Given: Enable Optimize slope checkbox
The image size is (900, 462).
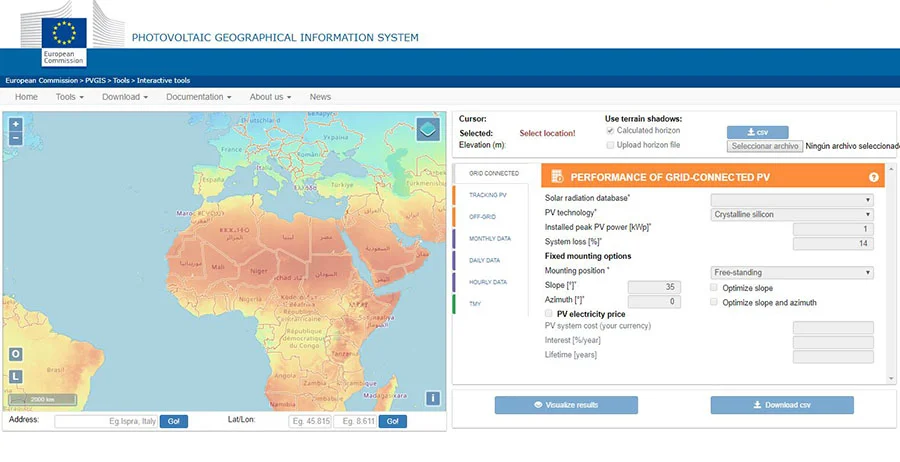Looking at the screenshot, I should [x=714, y=288].
